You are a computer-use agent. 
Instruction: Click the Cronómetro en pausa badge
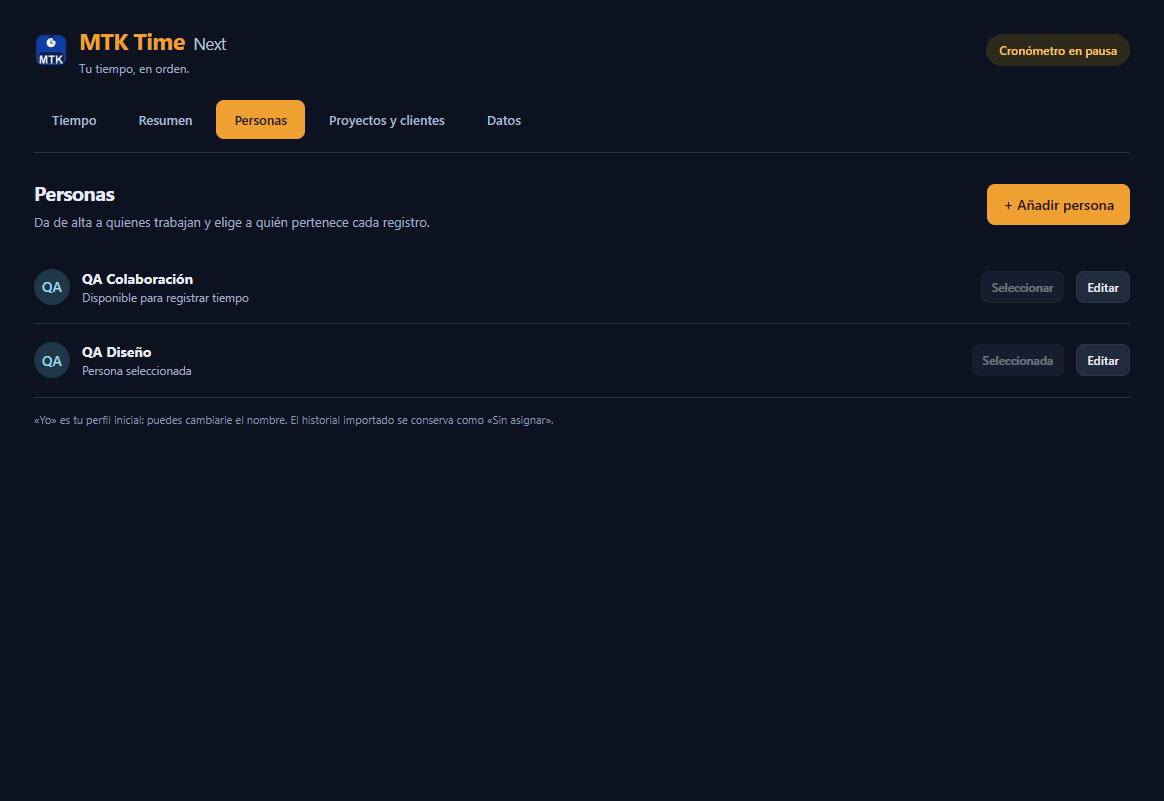pyautogui.click(x=1058, y=50)
